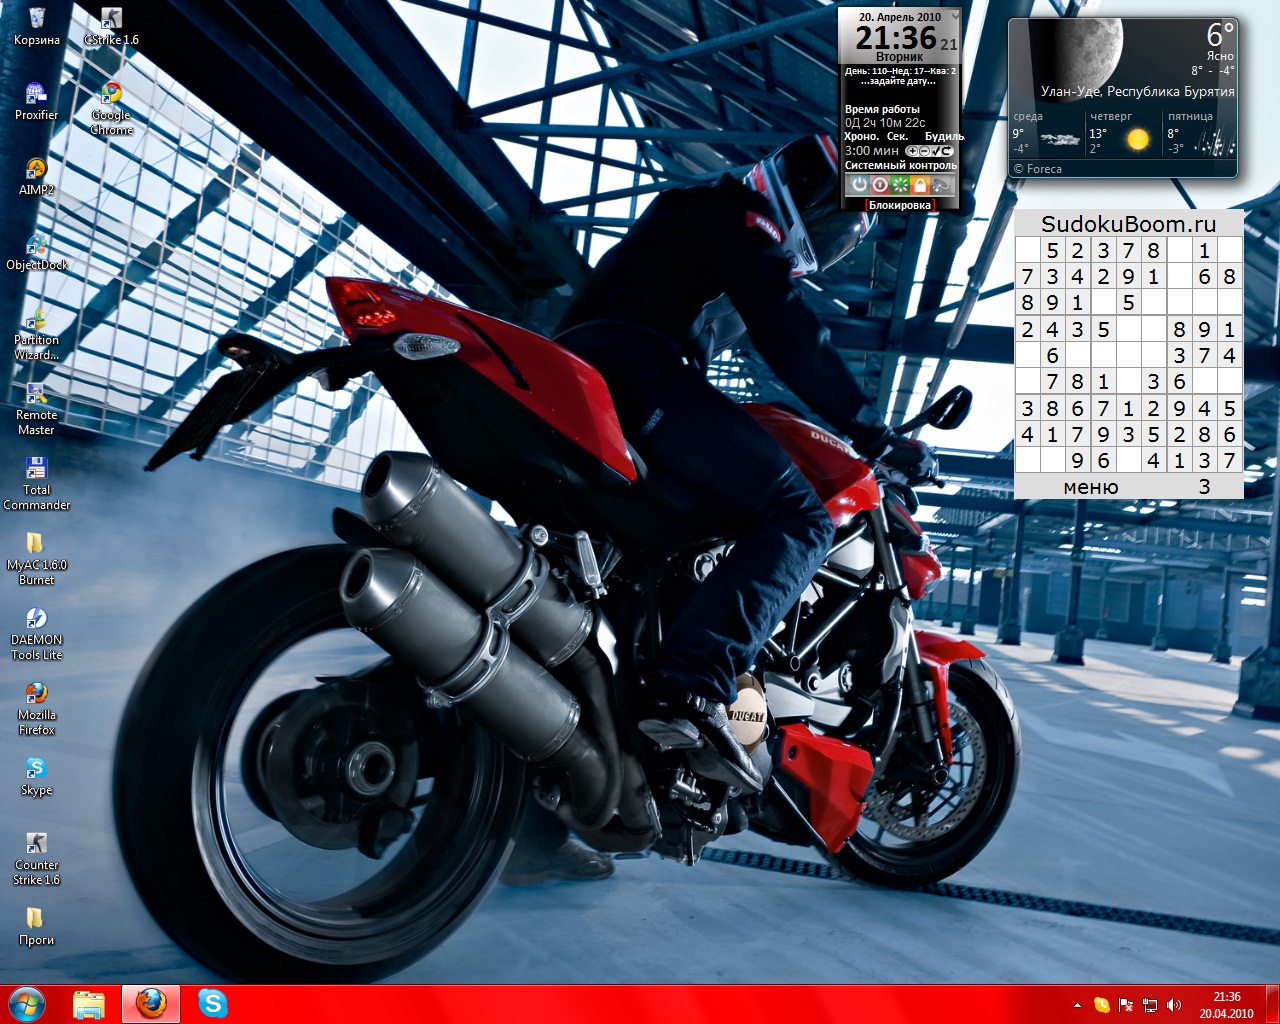Expand the clock gadget dropdown arrow
The height and width of the screenshot is (1024, 1280).
point(955,17)
